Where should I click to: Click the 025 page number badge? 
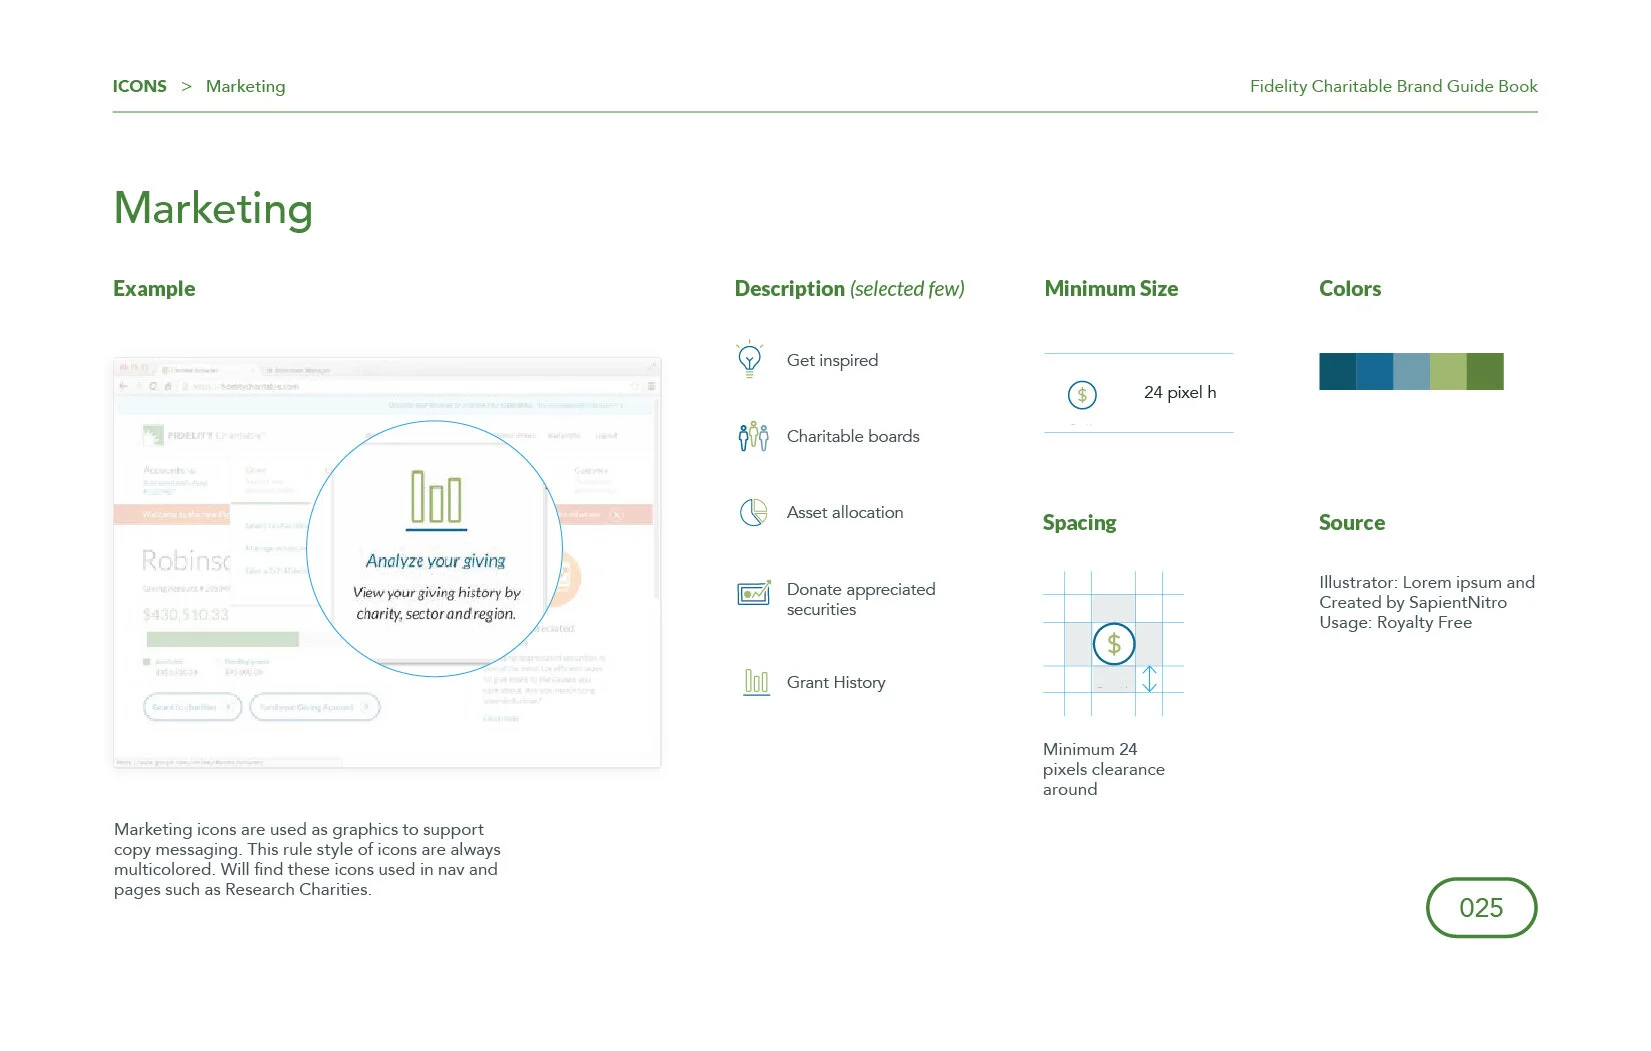1481,907
